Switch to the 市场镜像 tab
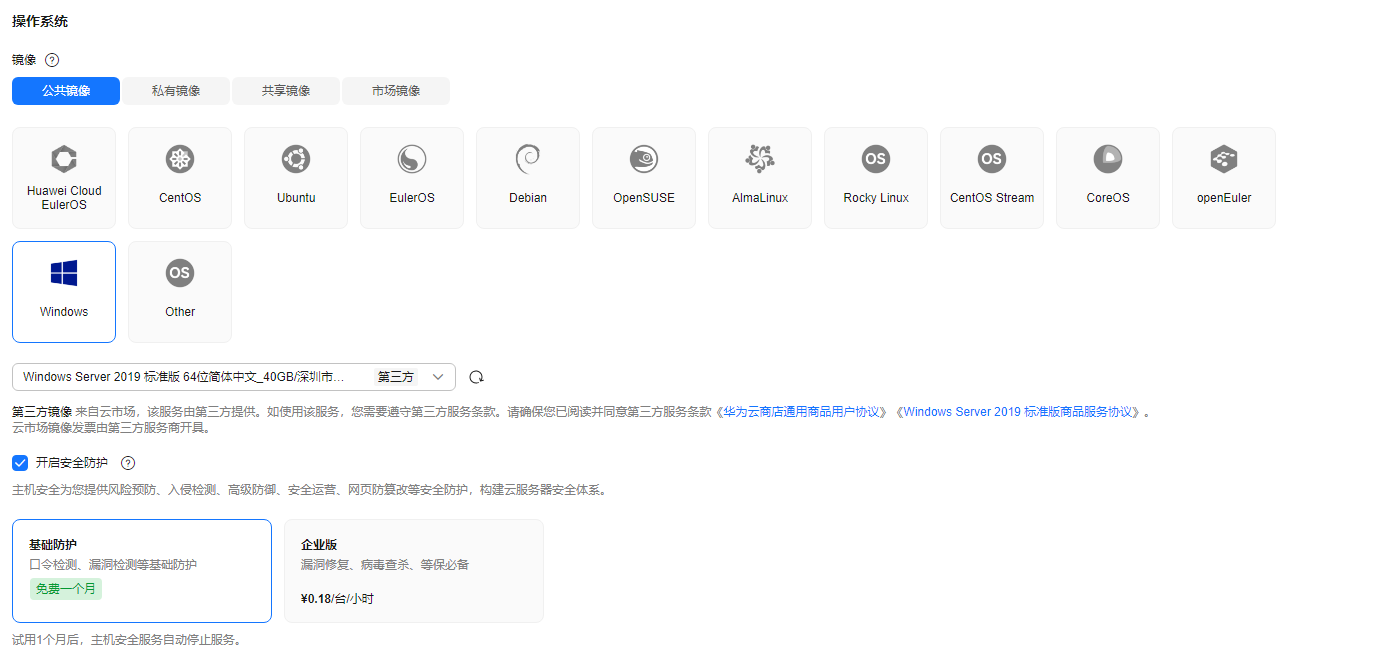The image size is (1384, 664). click(396, 91)
